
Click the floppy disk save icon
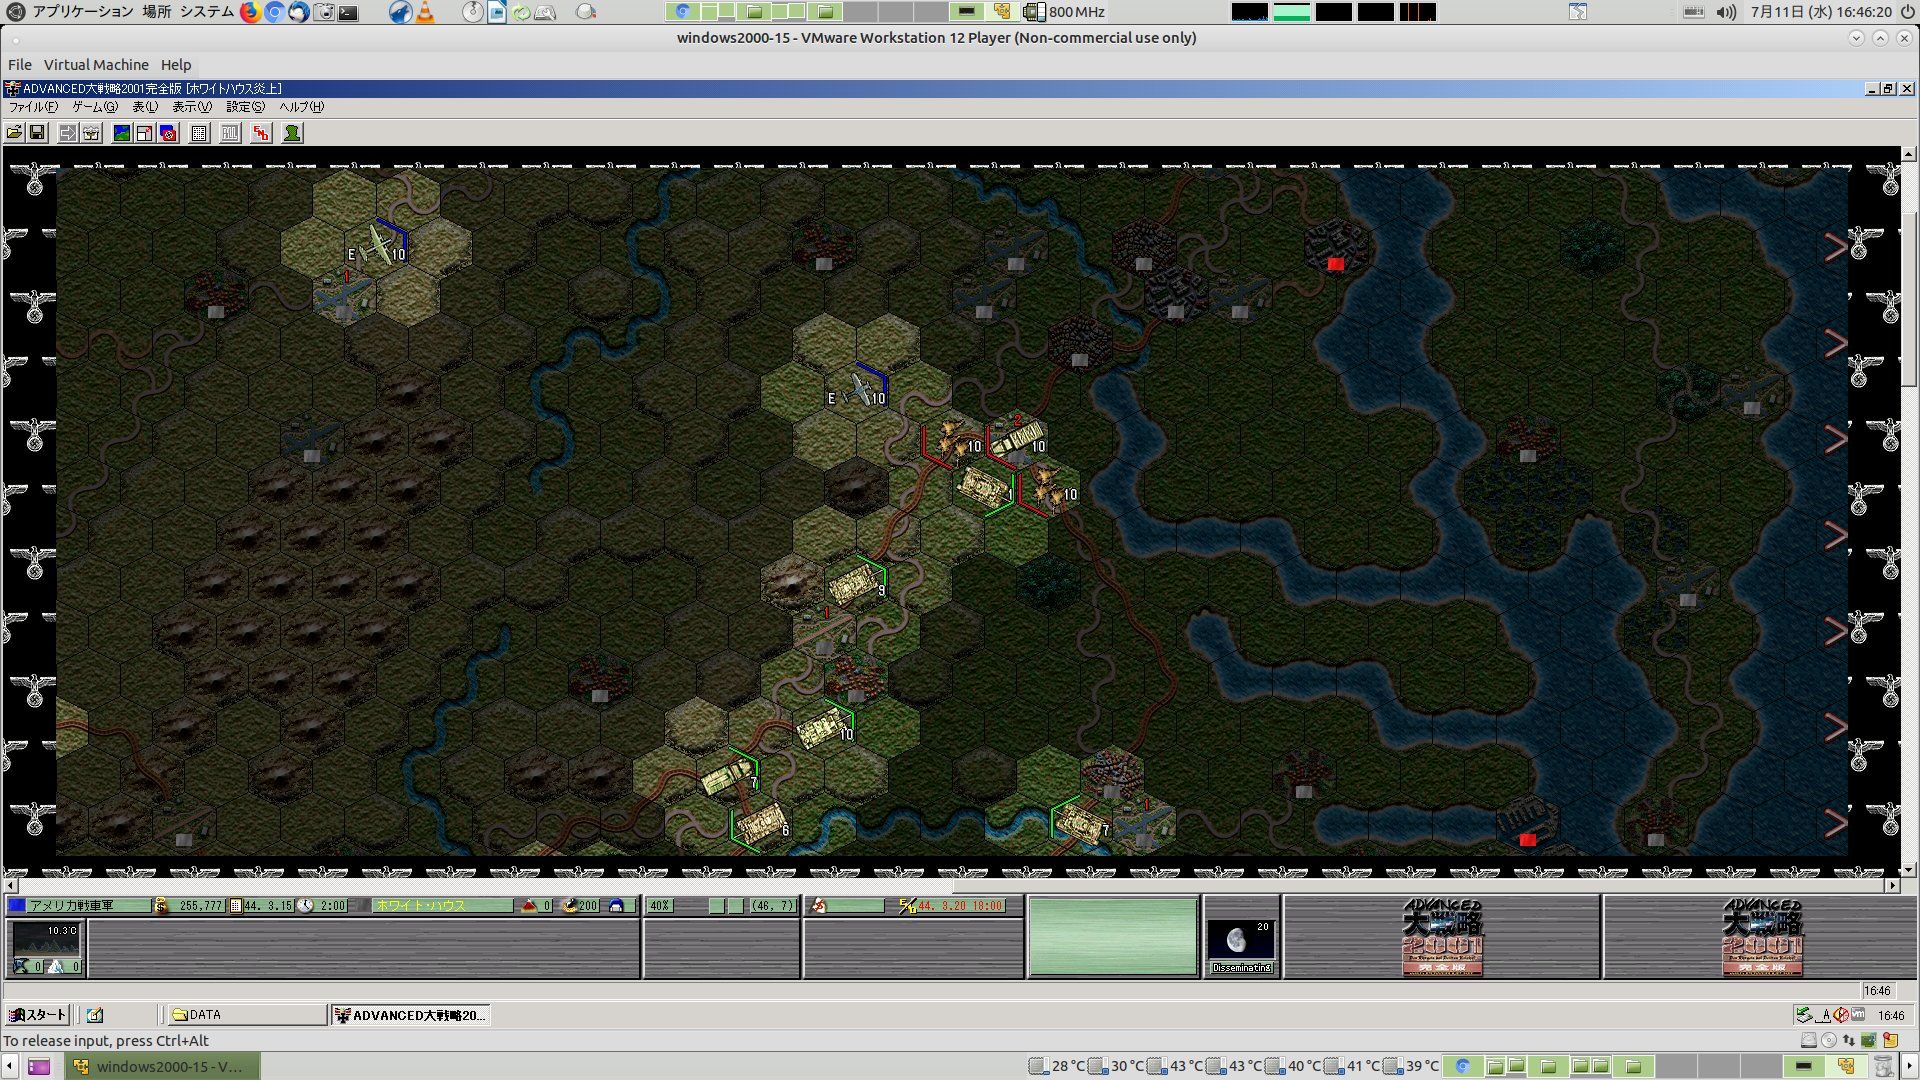[37, 133]
